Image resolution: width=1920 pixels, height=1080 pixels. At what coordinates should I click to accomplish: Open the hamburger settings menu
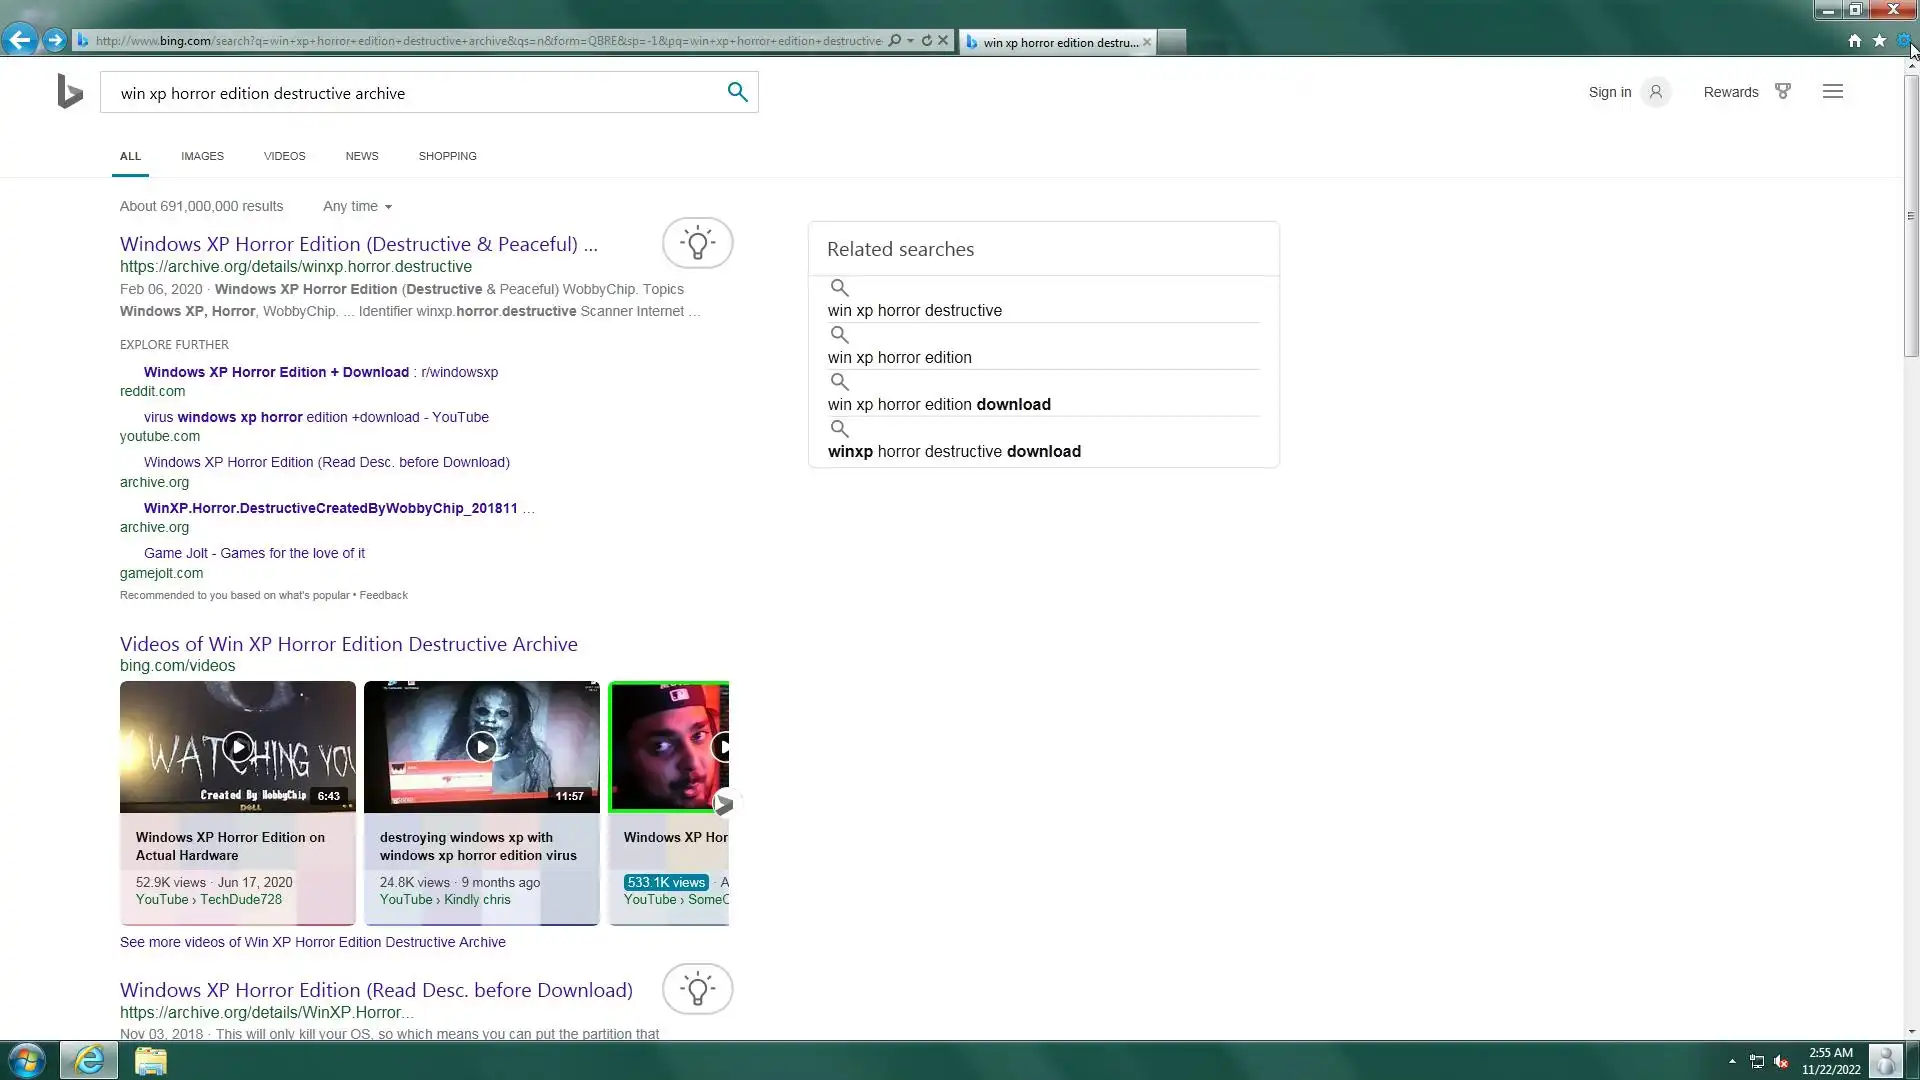(1832, 91)
